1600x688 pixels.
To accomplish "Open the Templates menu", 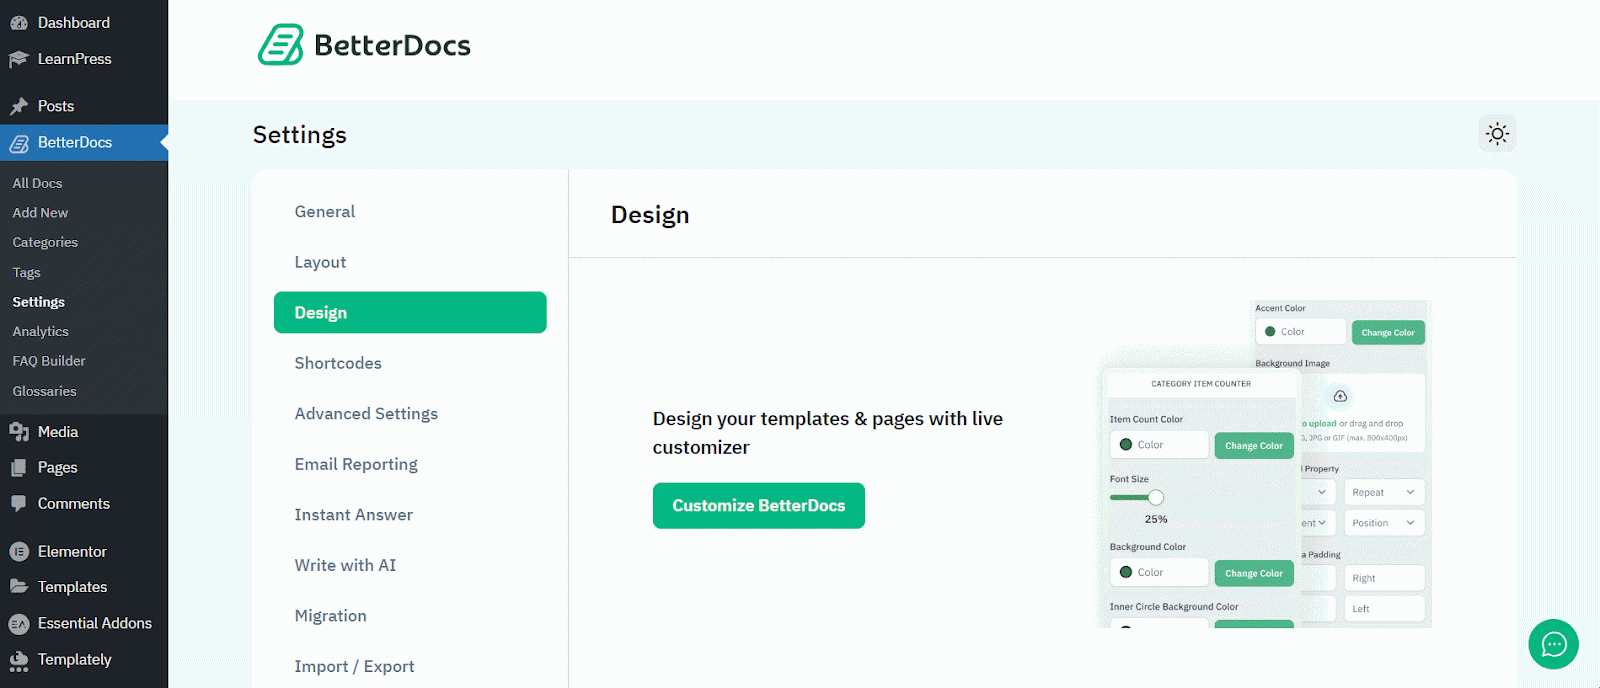I will pos(71,587).
